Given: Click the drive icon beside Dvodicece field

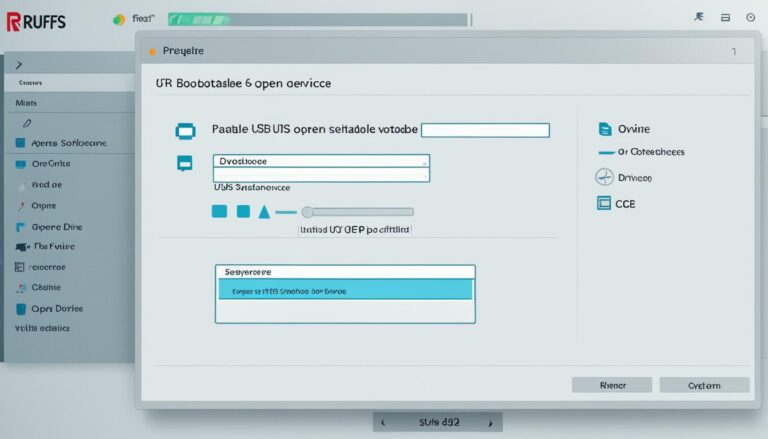Looking at the screenshot, I should [x=184, y=163].
